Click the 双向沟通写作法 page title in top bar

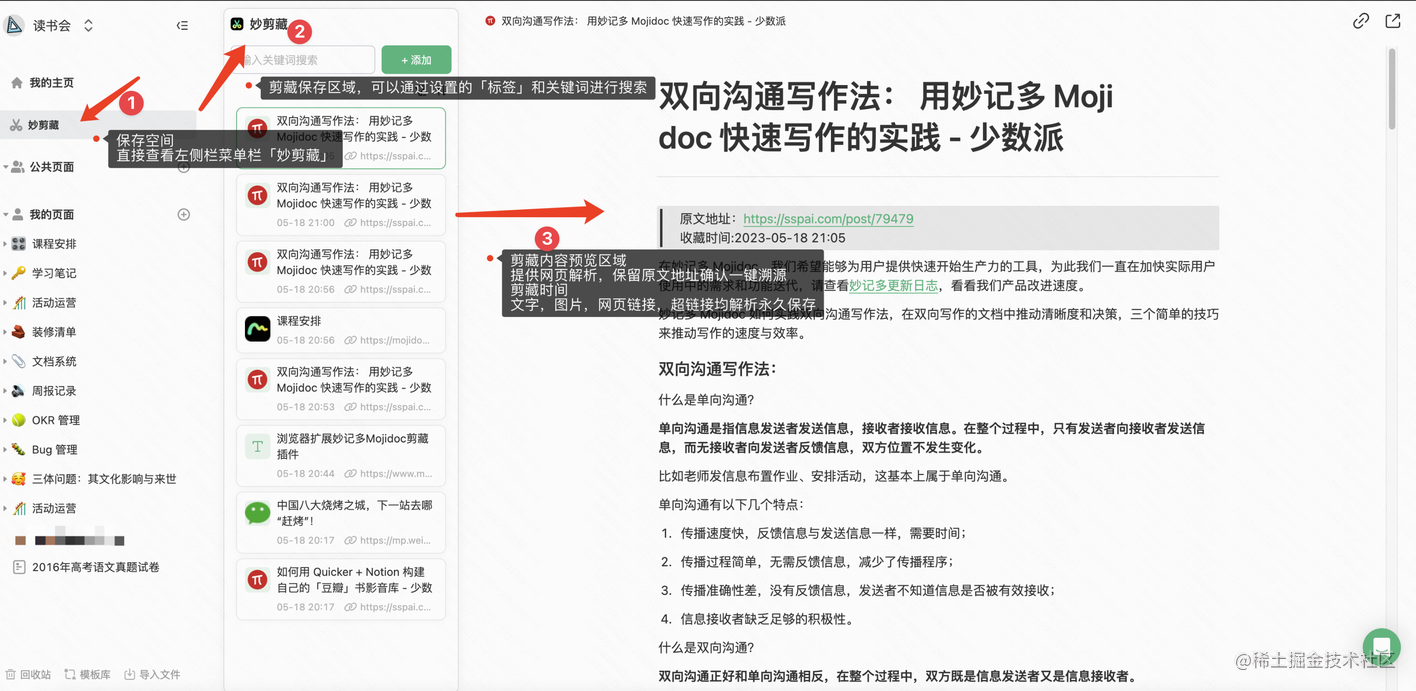point(643,21)
